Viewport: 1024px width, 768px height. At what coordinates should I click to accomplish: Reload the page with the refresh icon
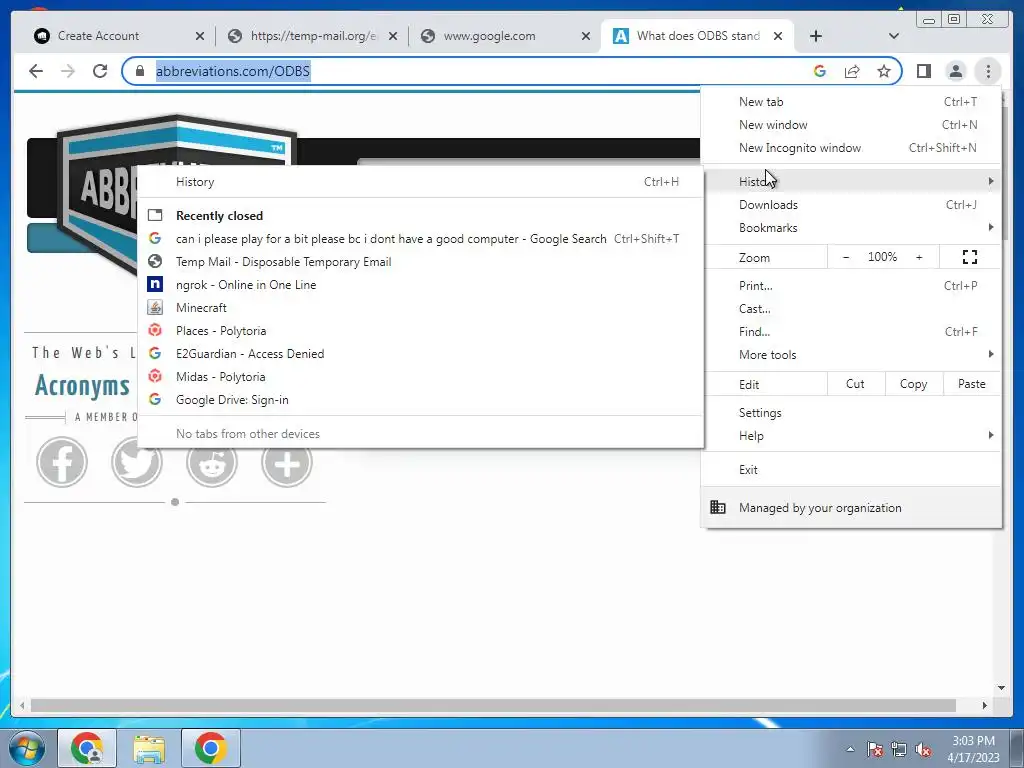pyautogui.click(x=100, y=71)
